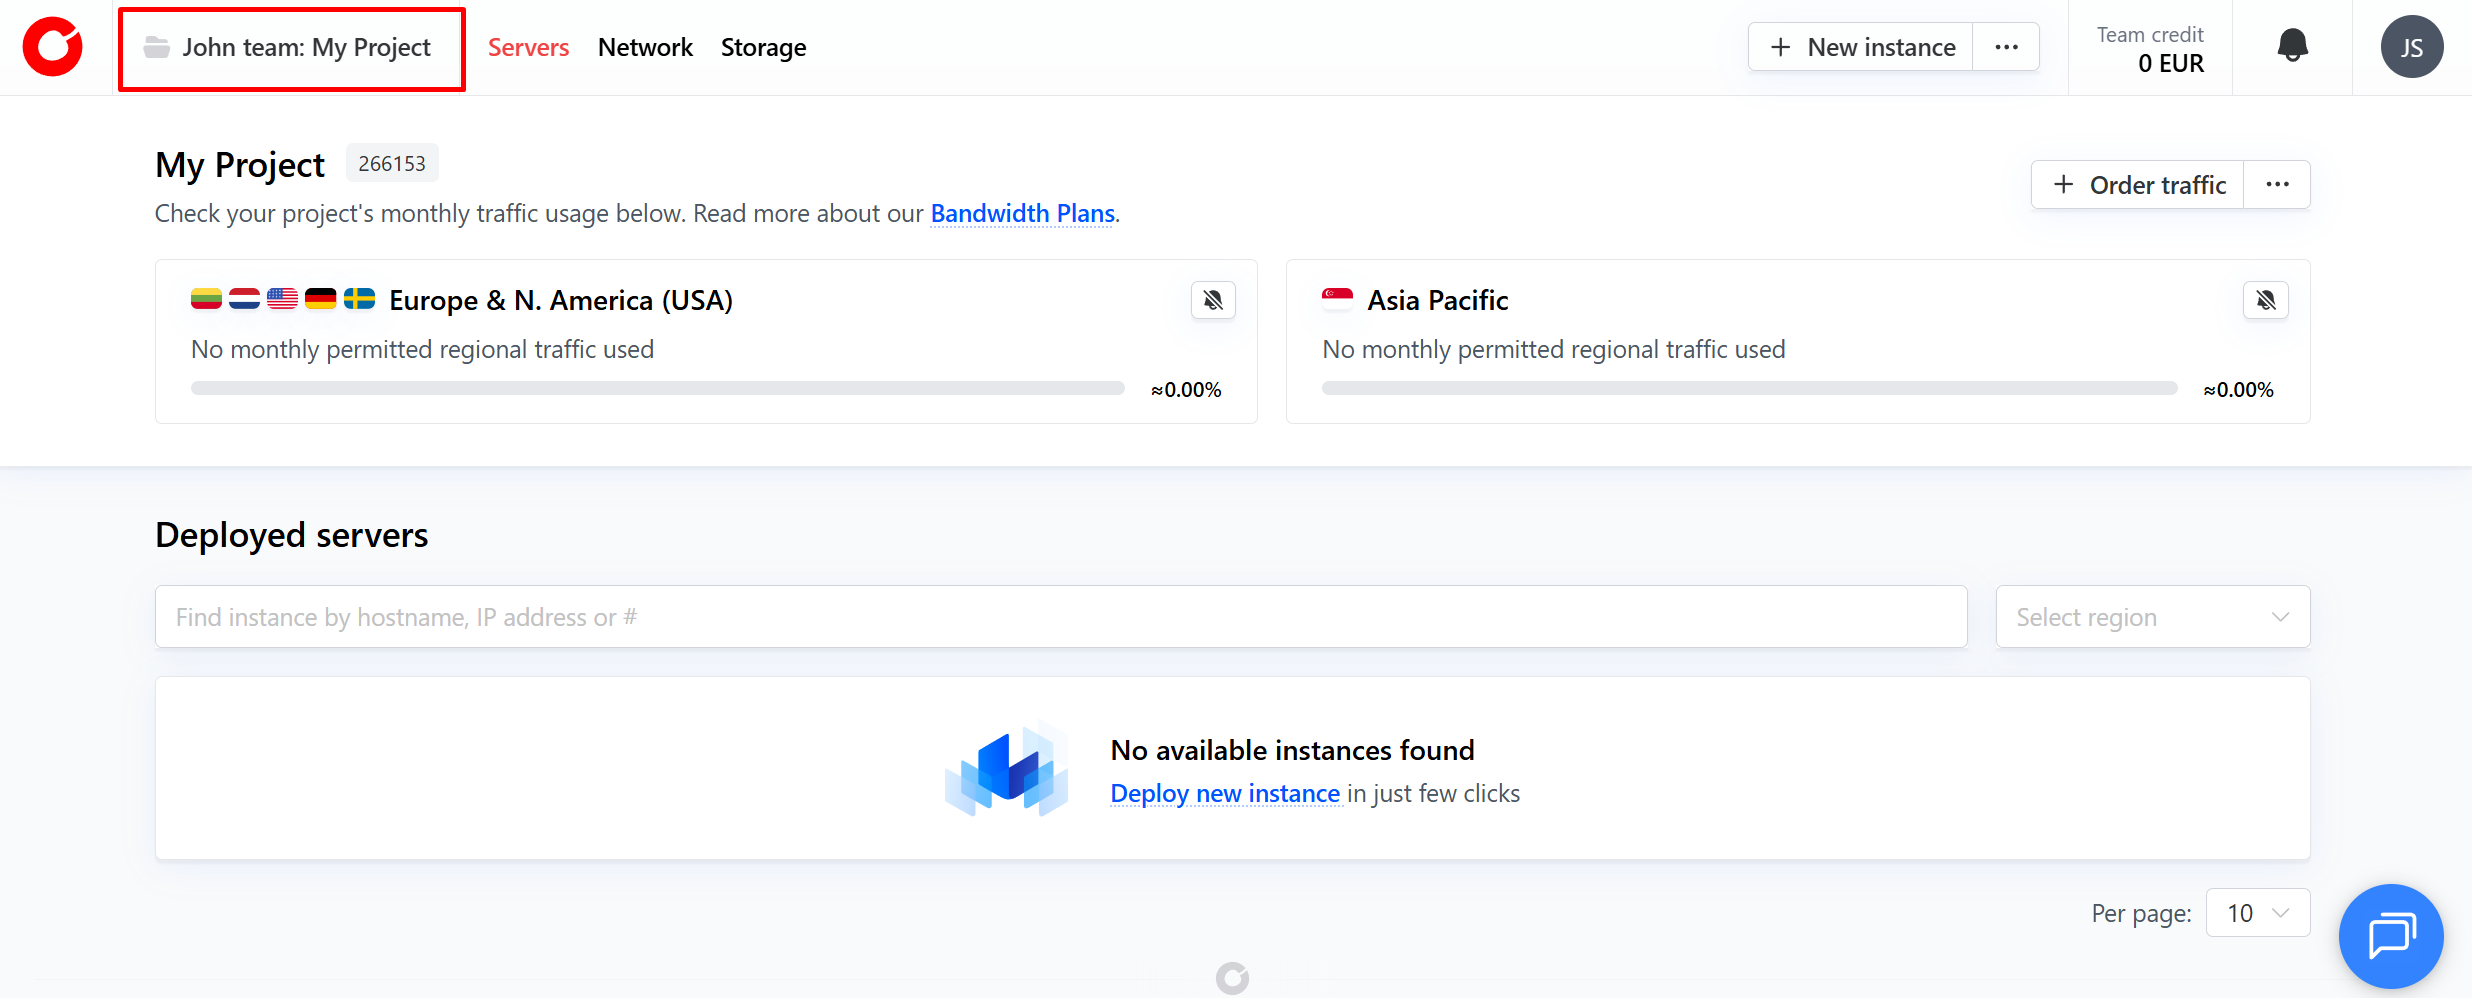Open the live chat bubble

coord(2390,935)
